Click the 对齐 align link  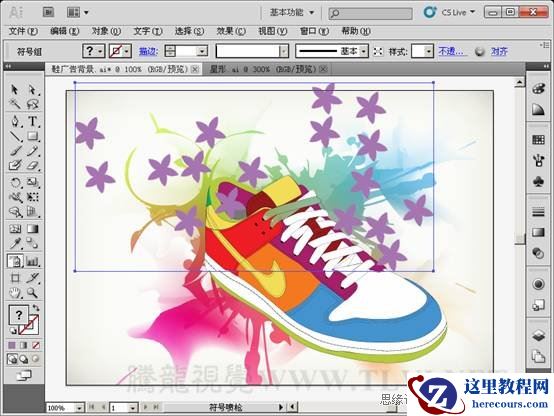(499, 52)
